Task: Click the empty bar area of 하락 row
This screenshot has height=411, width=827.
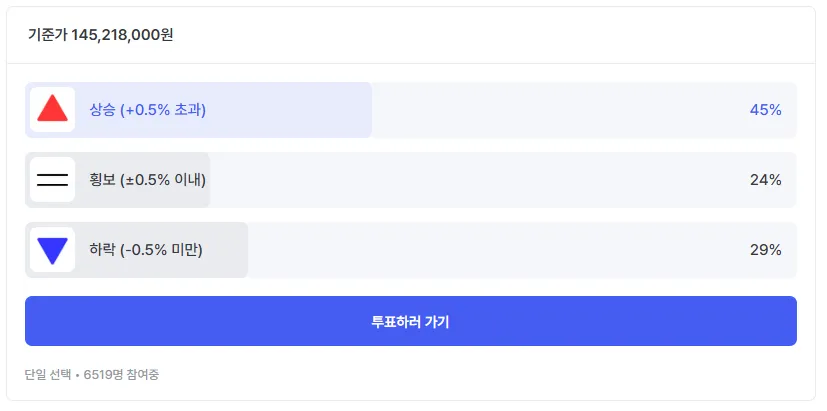Action: point(490,250)
